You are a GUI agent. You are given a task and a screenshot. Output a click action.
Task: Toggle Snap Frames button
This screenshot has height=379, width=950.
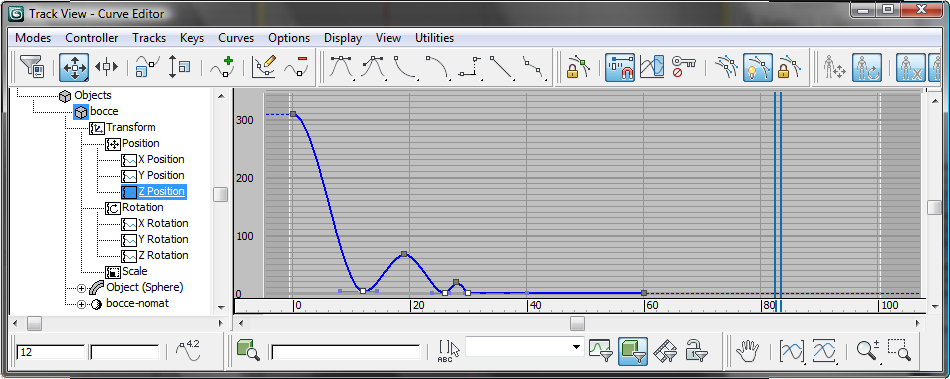click(x=619, y=67)
